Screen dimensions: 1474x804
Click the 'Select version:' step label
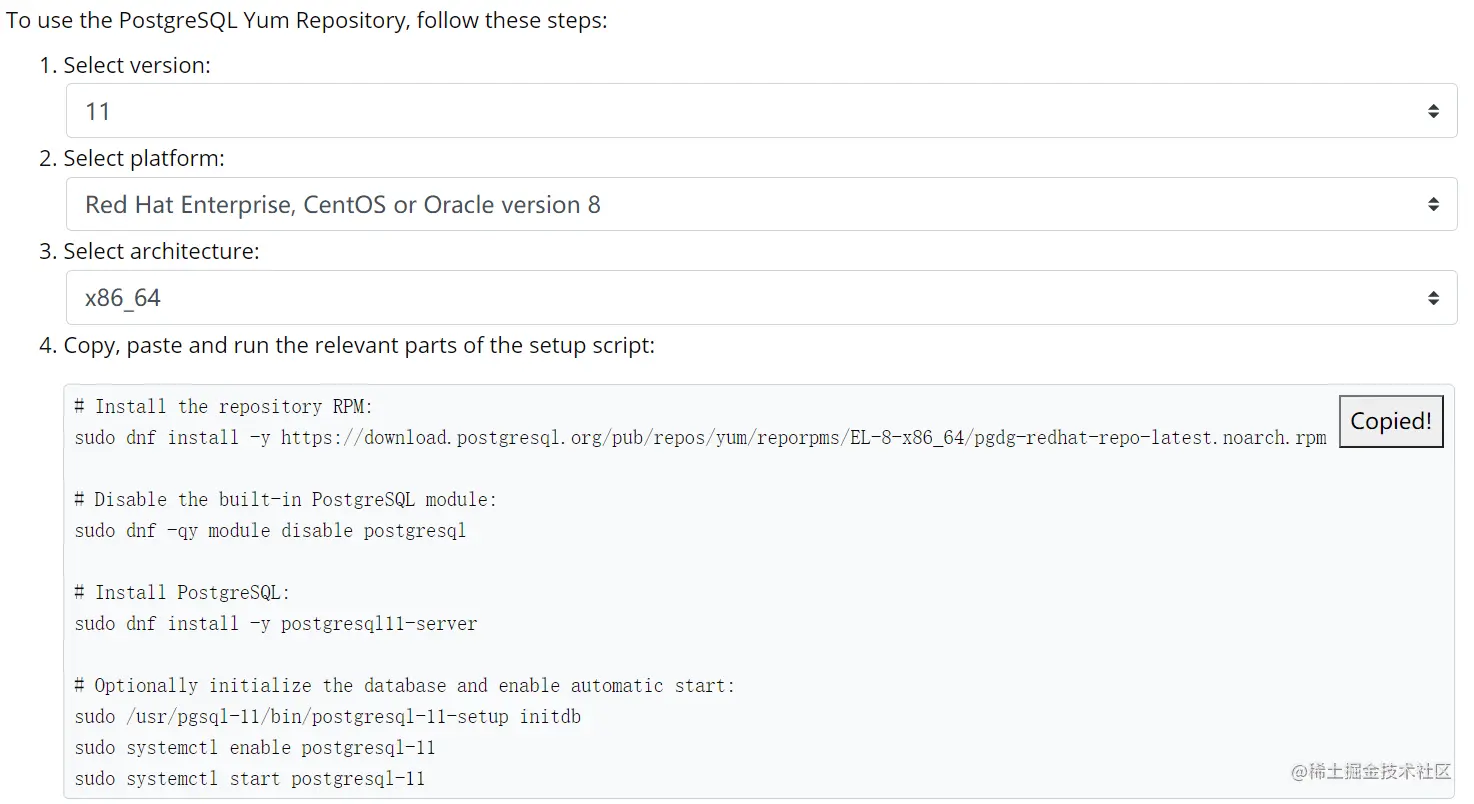click(137, 65)
